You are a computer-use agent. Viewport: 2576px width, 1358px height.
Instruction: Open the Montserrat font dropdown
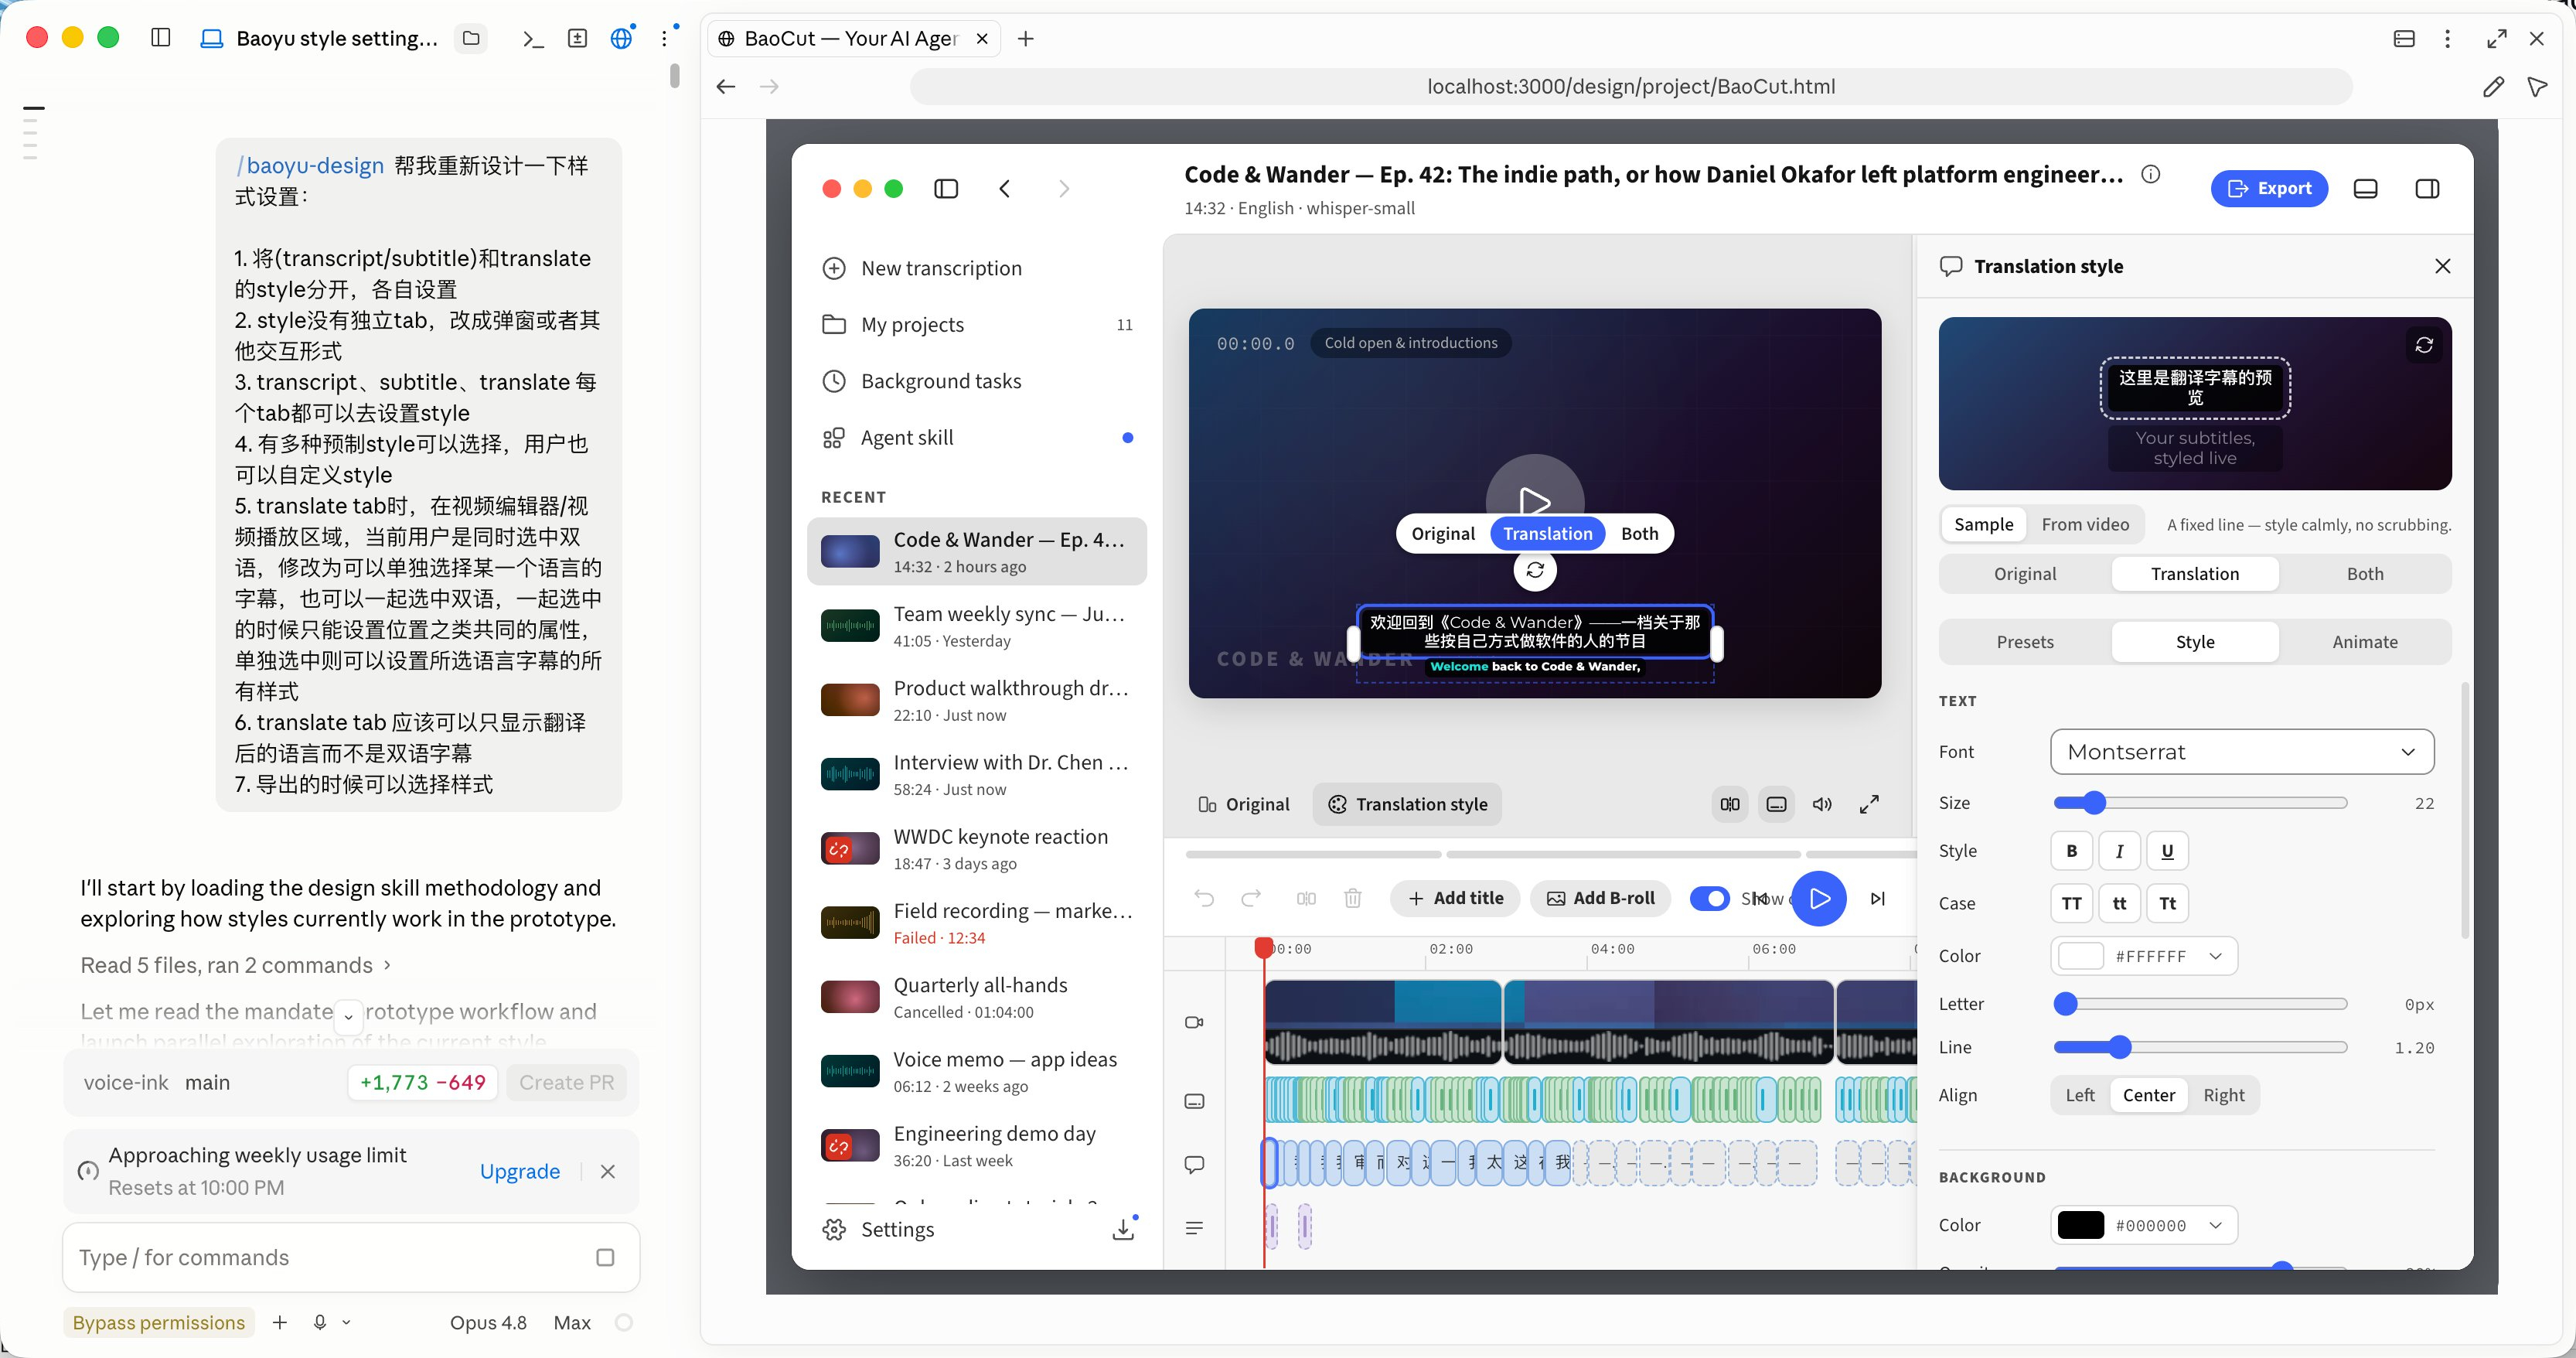[2242, 752]
